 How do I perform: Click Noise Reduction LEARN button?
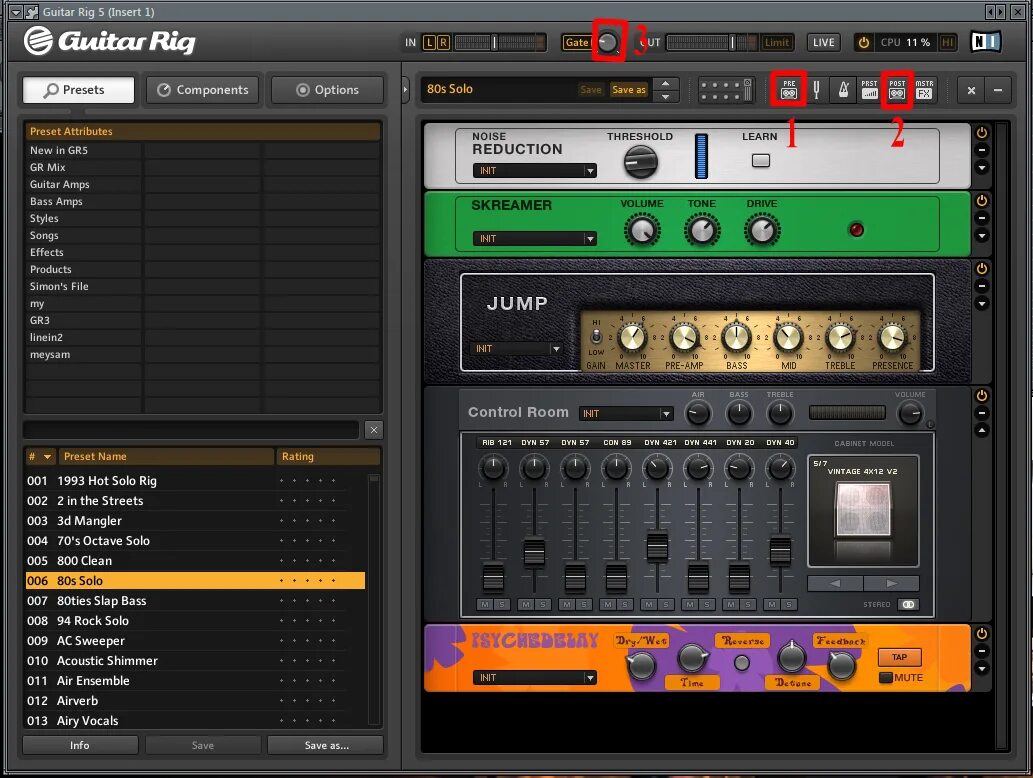[x=761, y=160]
